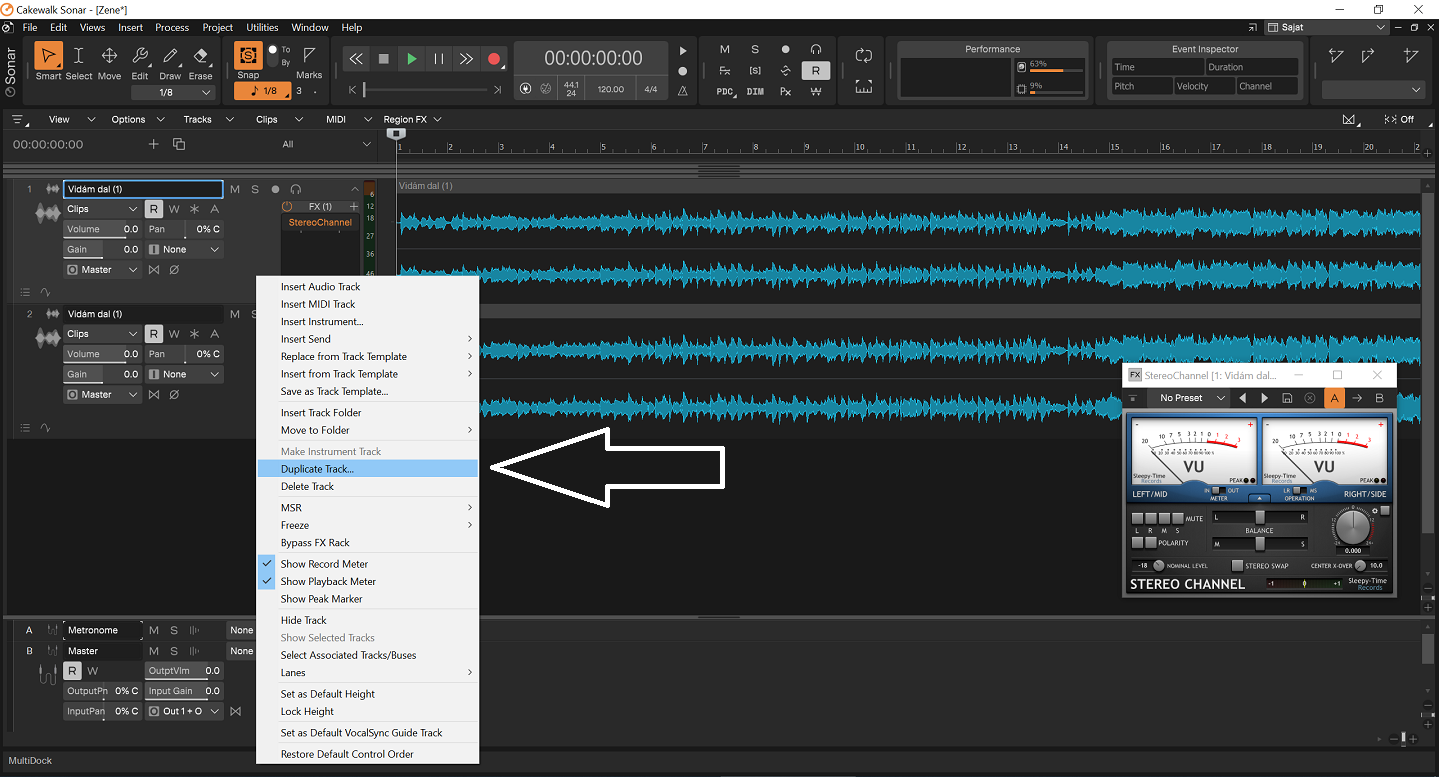Open the Process menu

(172, 27)
